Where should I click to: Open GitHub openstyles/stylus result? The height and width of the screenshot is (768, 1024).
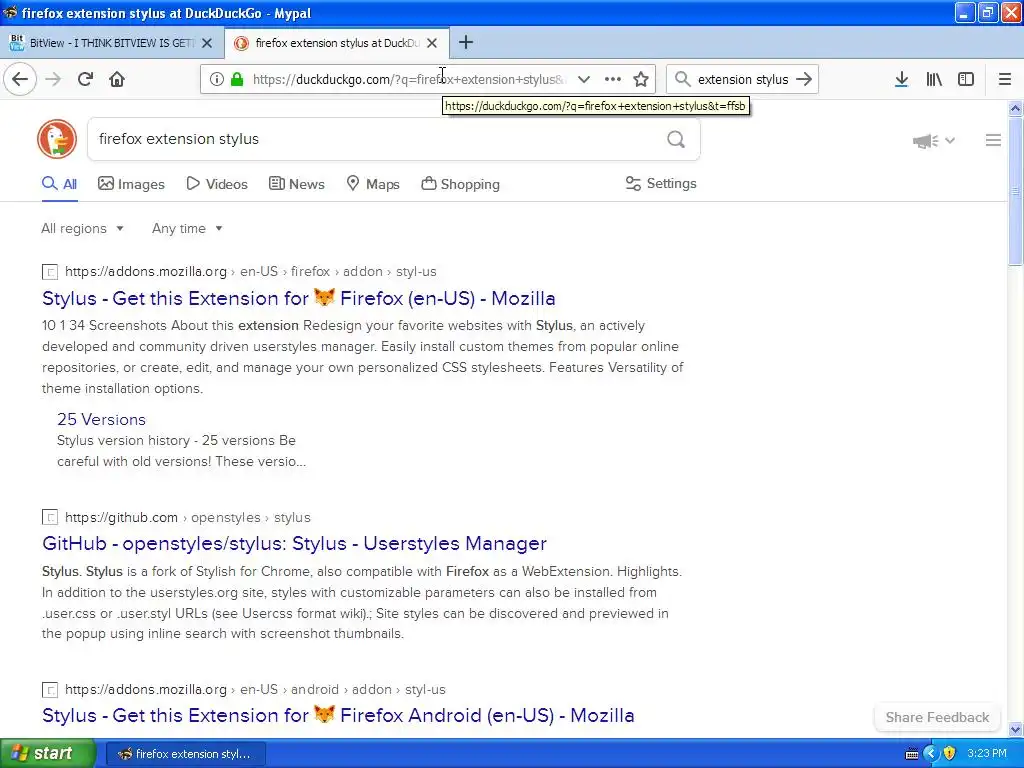click(295, 543)
